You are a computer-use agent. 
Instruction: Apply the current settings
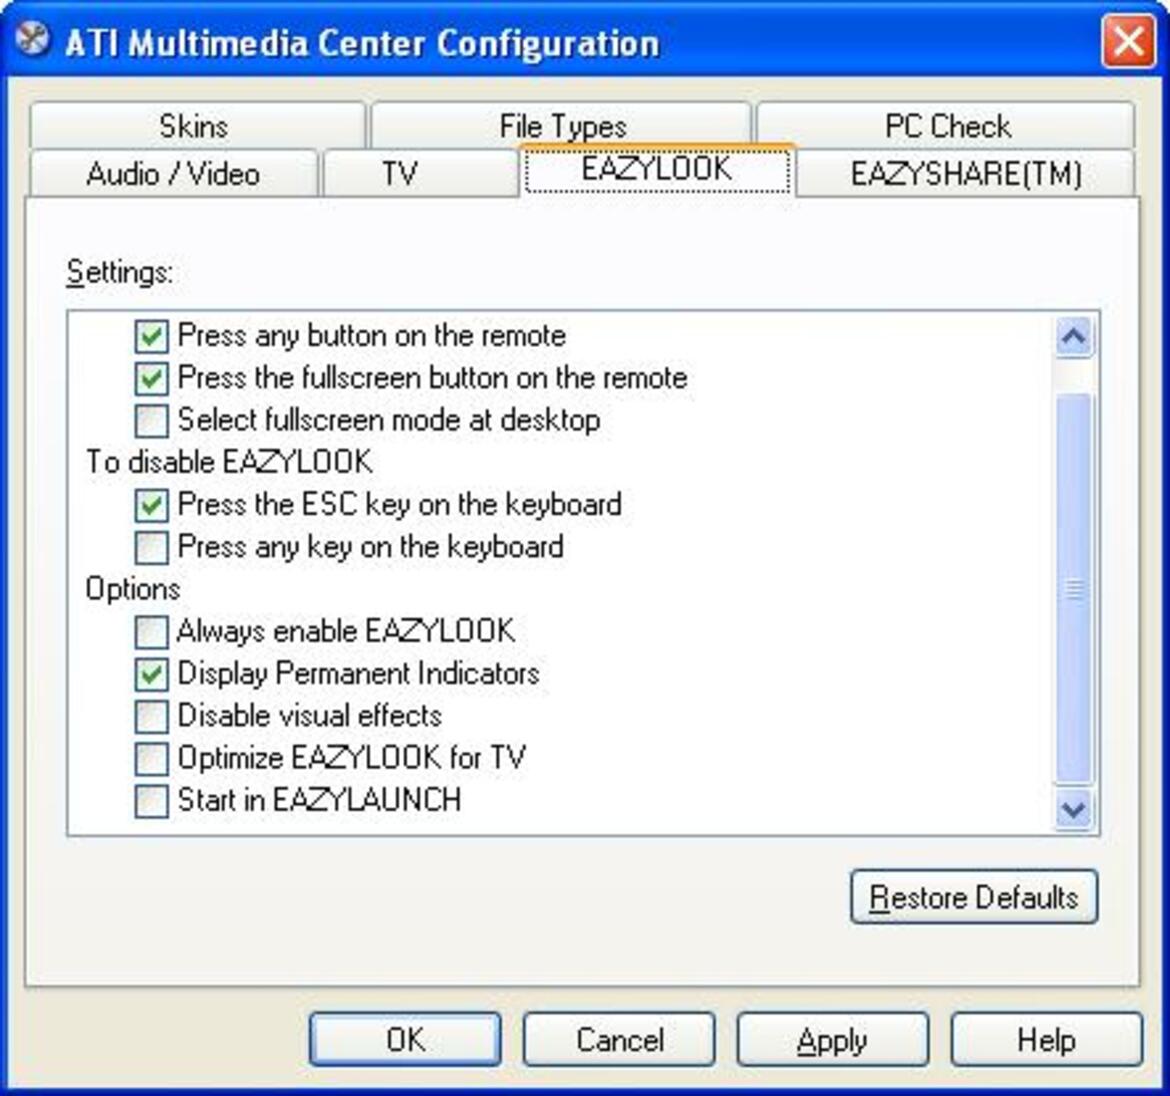pos(833,1039)
